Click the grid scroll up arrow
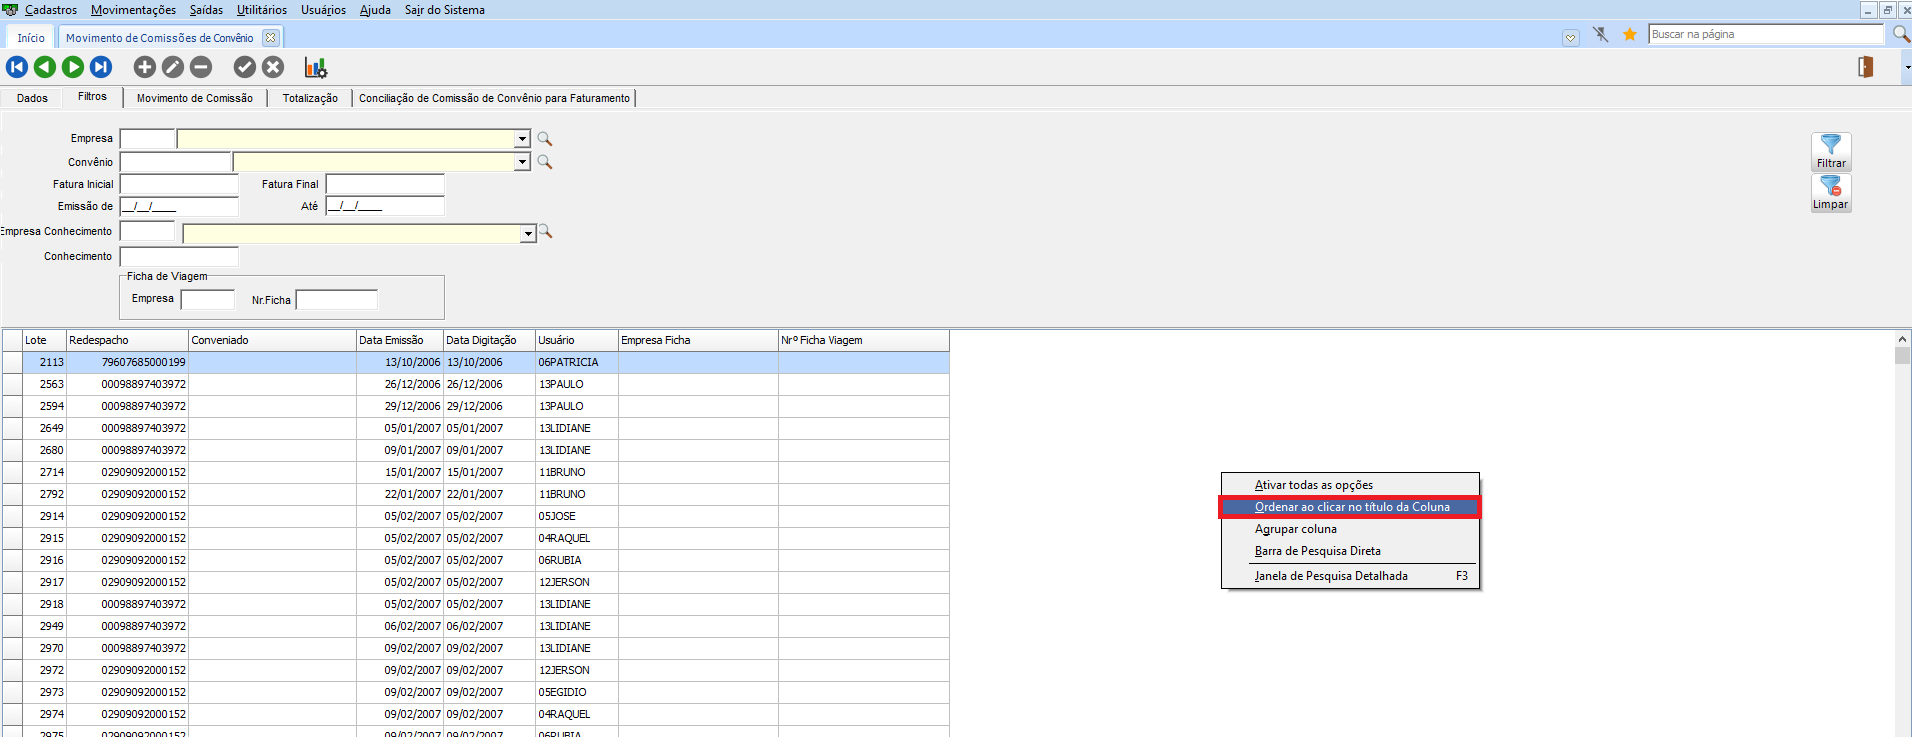This screenshot has width=1912, height=737. pos(1902,339)
